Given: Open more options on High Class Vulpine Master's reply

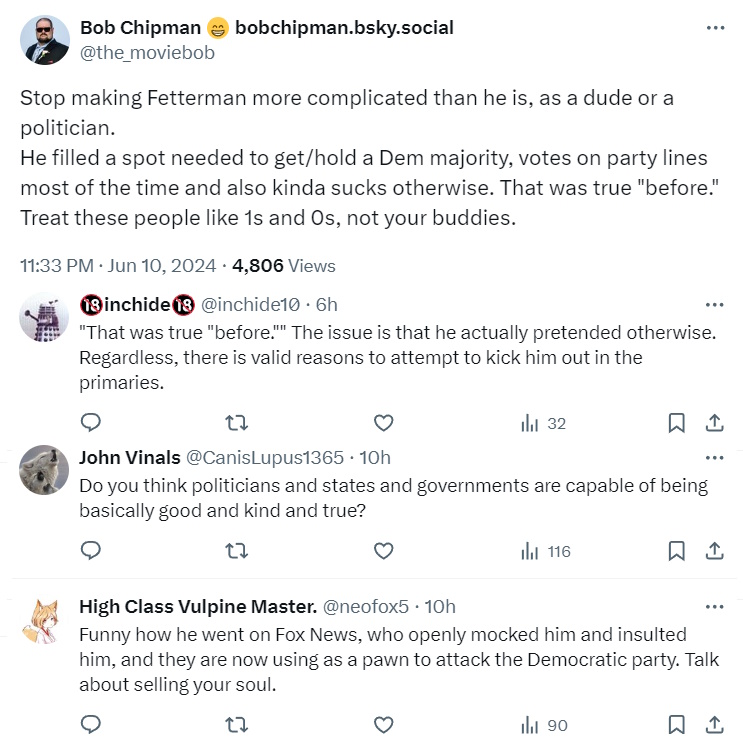Looking at the screenshot, I should pyautogui.click(x=715, y=606).
